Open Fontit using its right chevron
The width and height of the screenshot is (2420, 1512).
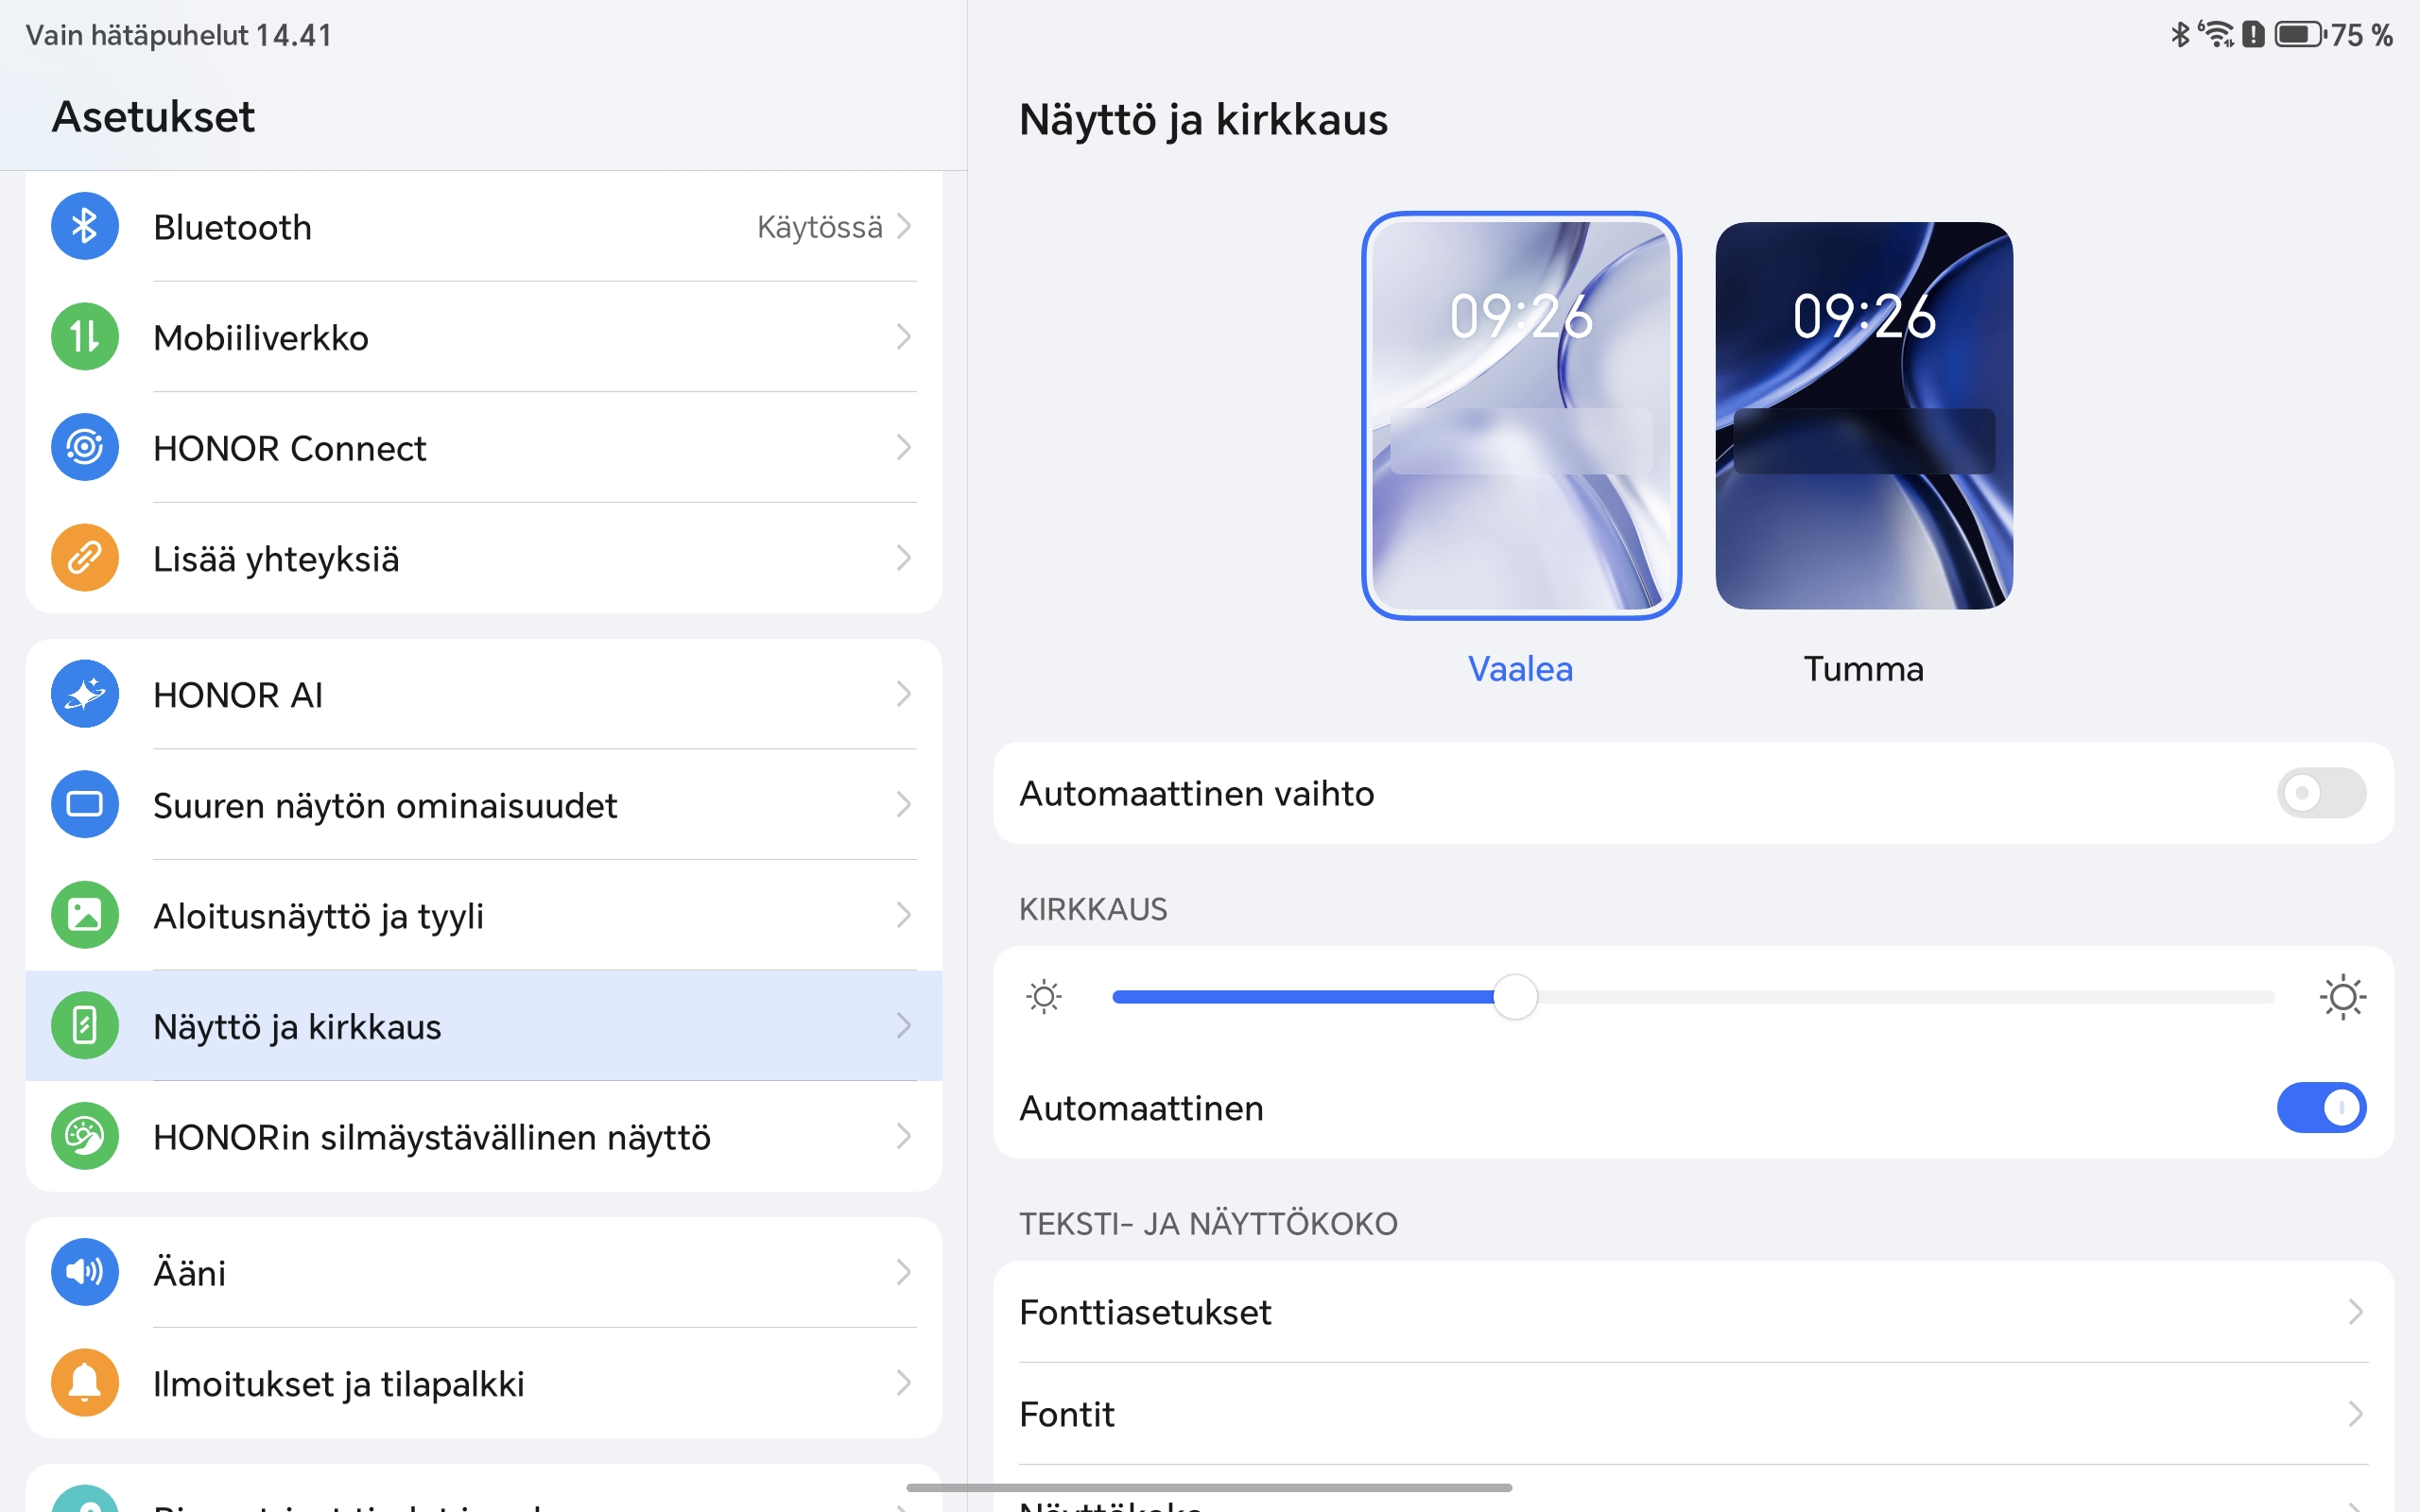tap(2355, 1414)
